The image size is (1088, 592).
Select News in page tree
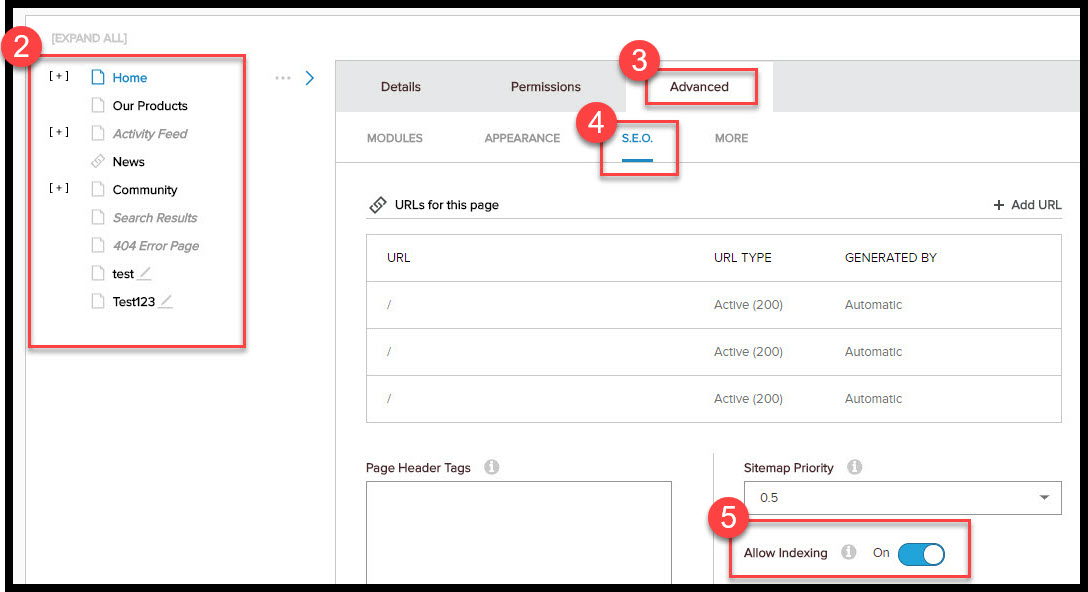128,162
